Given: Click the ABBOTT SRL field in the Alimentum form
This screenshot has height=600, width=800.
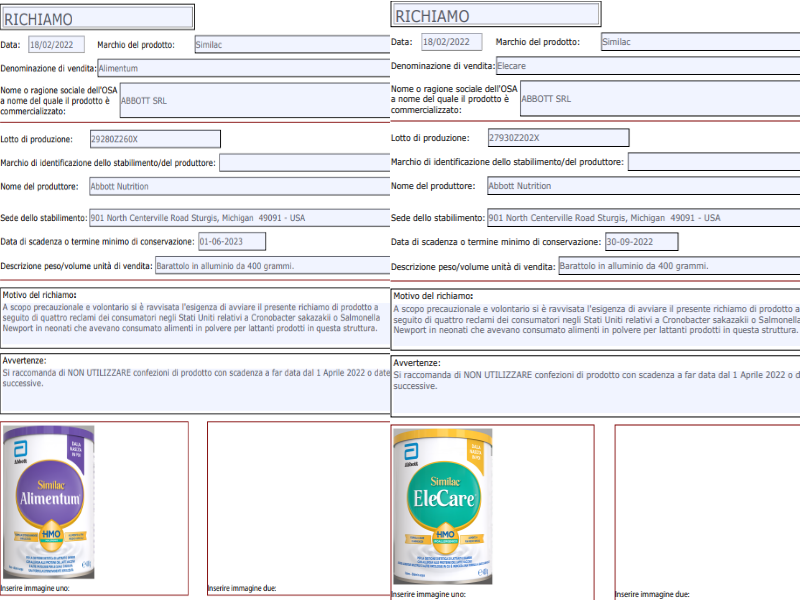Looking at the screenshot, I should tap(255, 101).
